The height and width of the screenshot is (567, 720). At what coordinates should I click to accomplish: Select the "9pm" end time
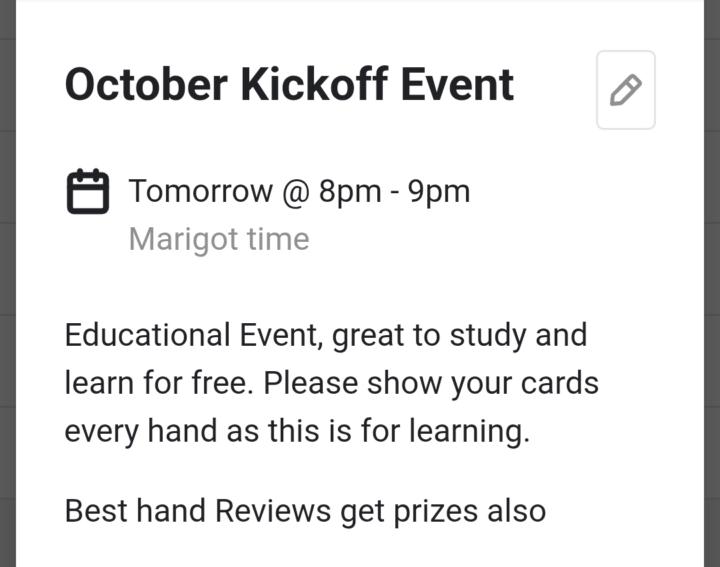click(439, 191)
